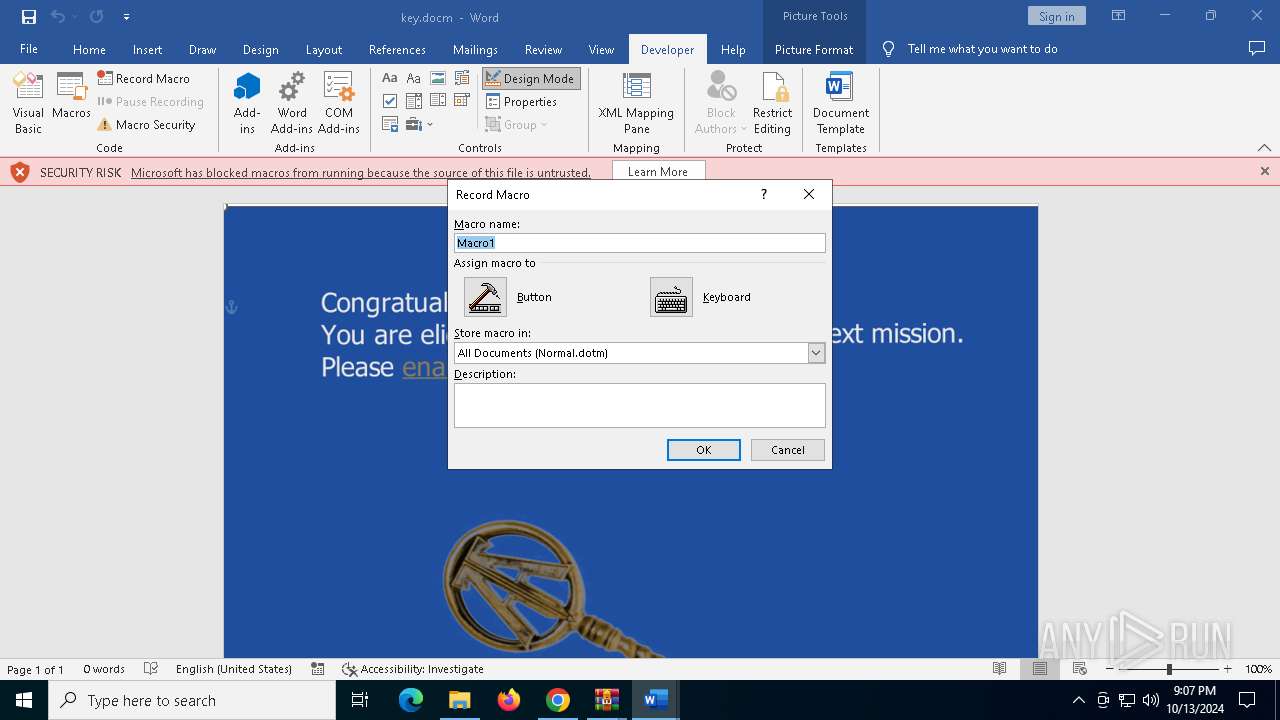Screen dimensions: 1280x720
Task: Insert Check Box content control
Action: 390,101
